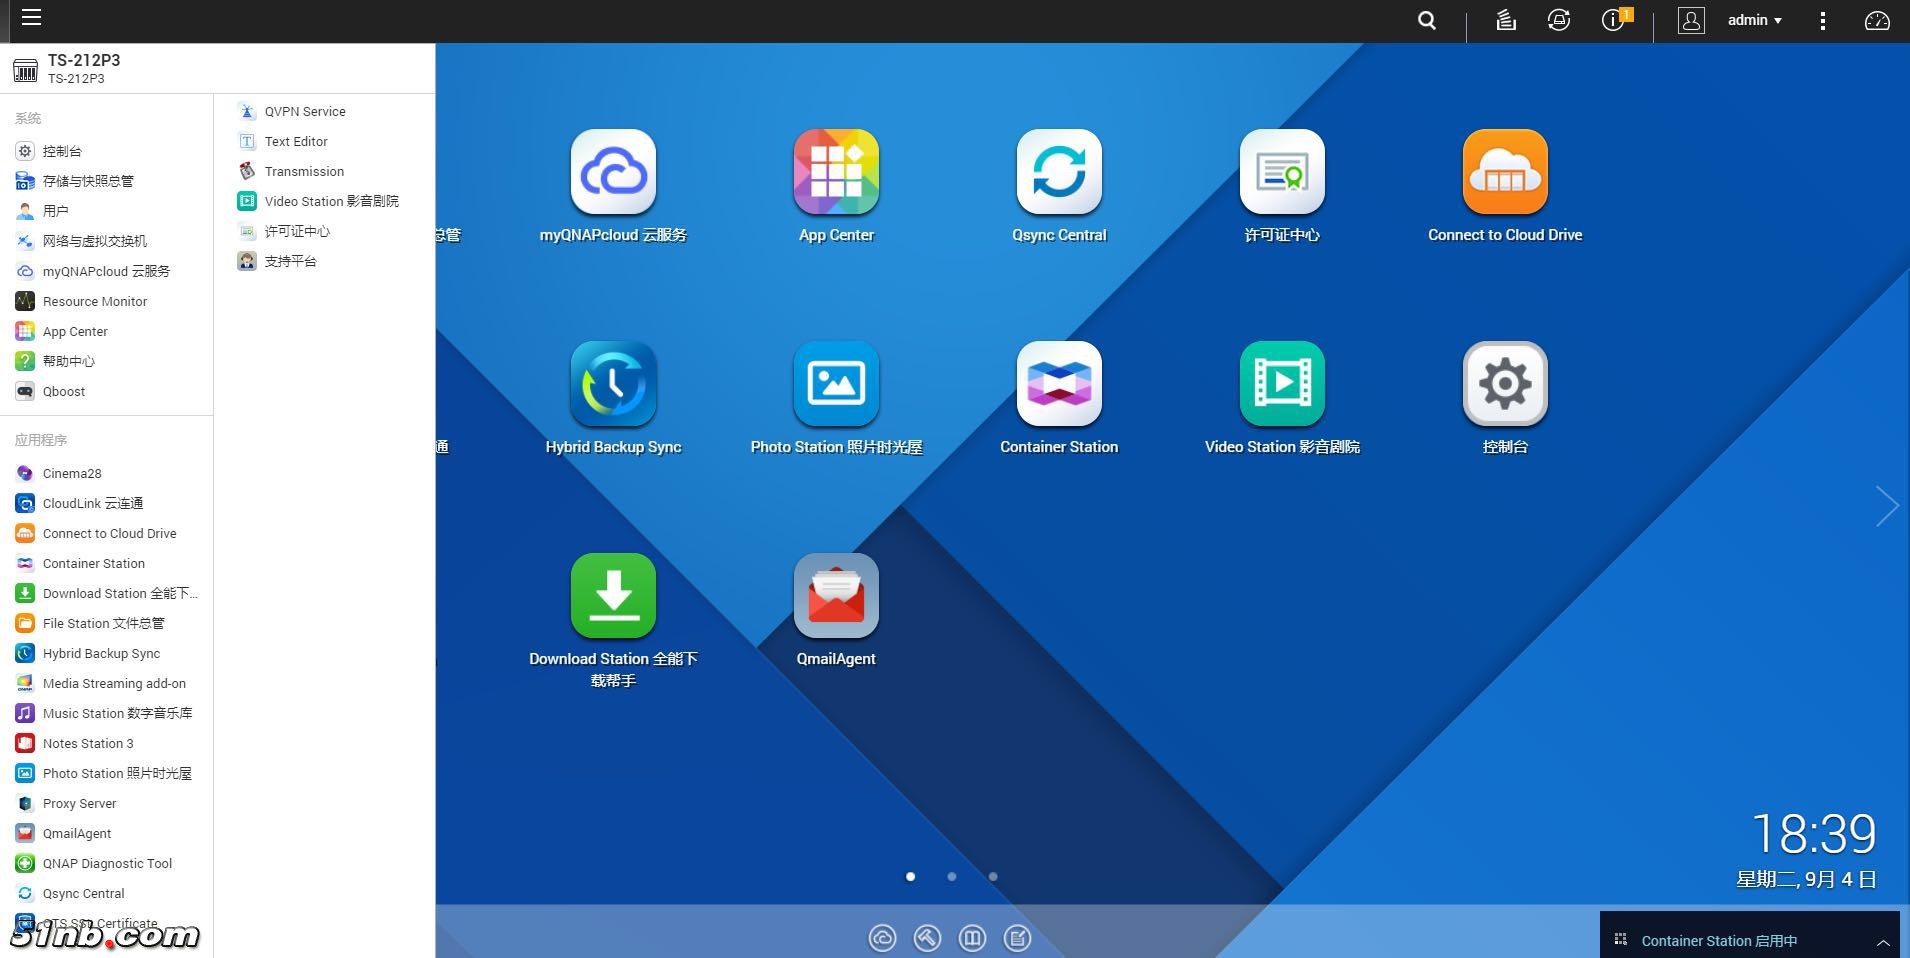Switch to second desktop page dot
1910x958 pixels.
click(x=952, y=877)
